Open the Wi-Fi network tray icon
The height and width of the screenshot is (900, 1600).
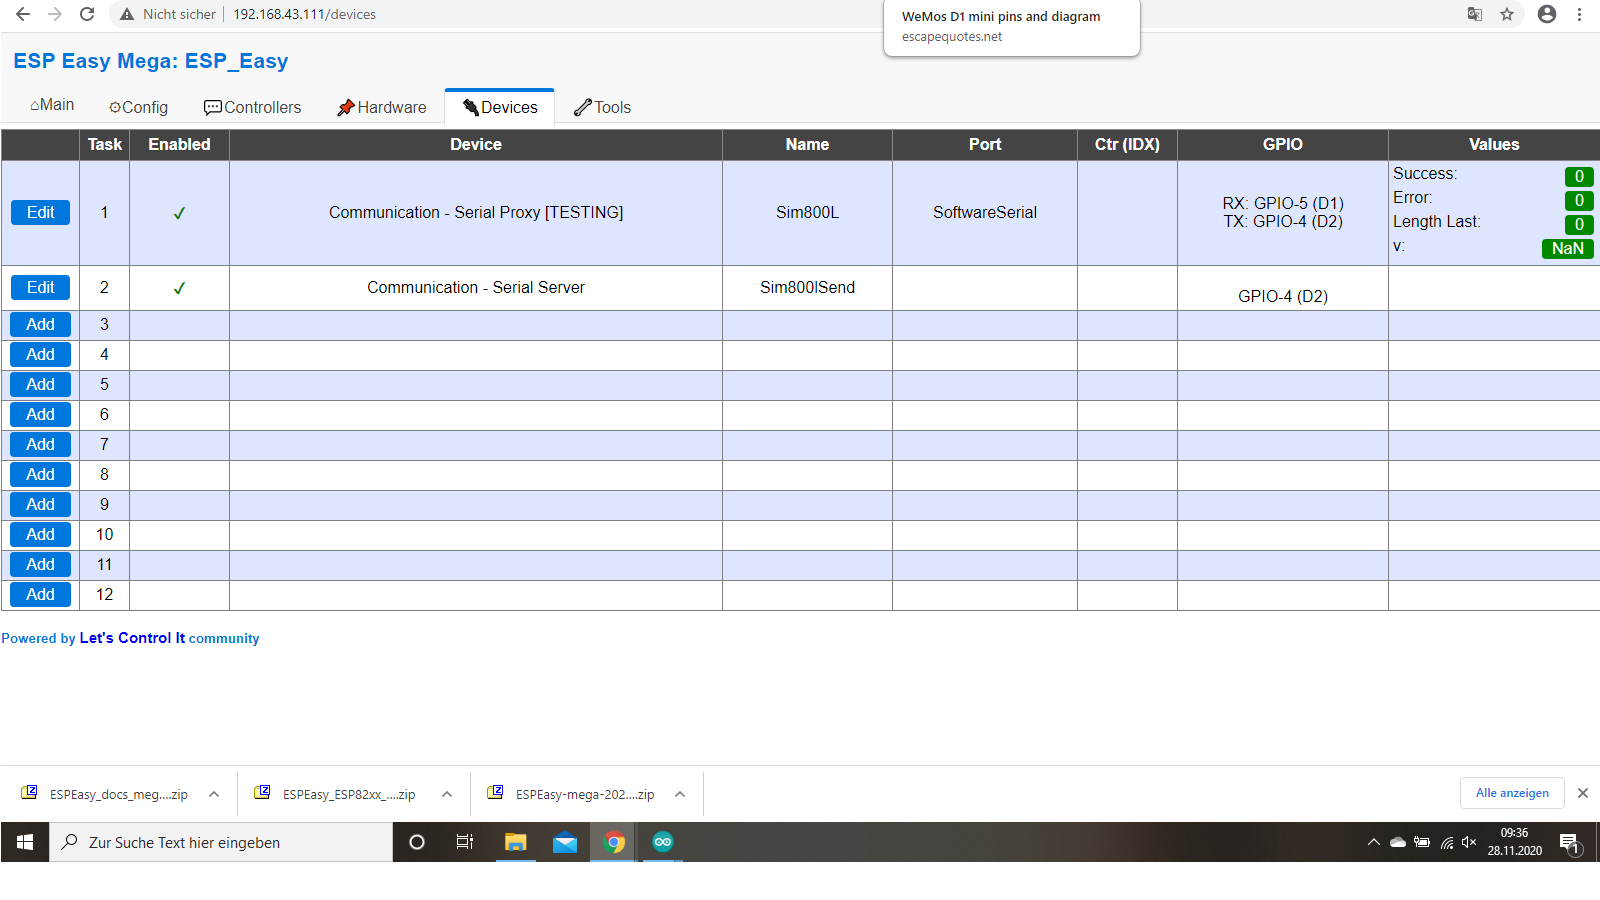(x=1446, y=842)
